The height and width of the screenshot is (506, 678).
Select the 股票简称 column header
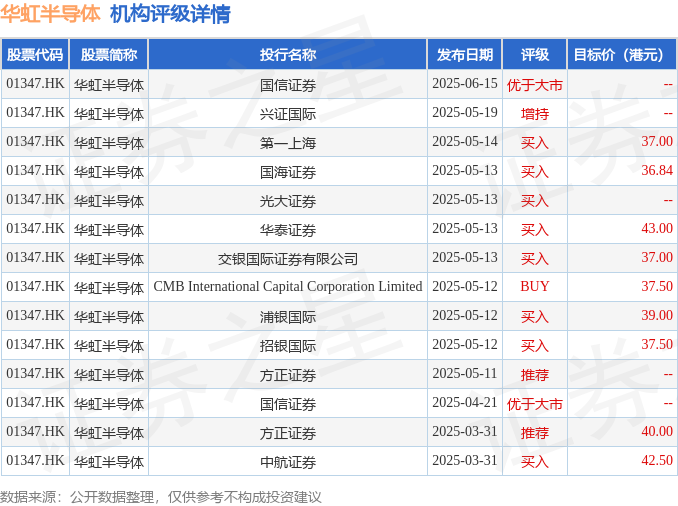pyautogui.click(x=109, y=54)
